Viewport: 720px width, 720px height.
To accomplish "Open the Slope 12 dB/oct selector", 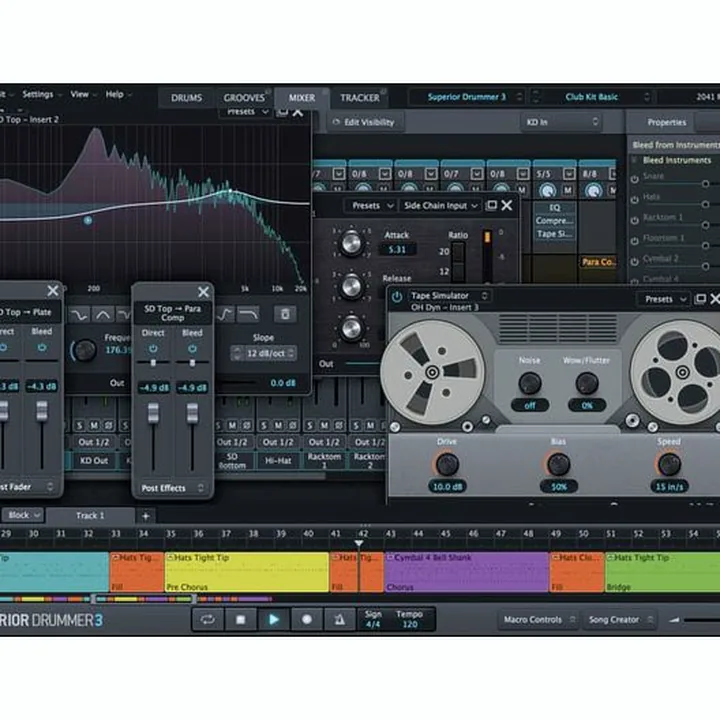I will pyautogui.click(x=264, y=353).
